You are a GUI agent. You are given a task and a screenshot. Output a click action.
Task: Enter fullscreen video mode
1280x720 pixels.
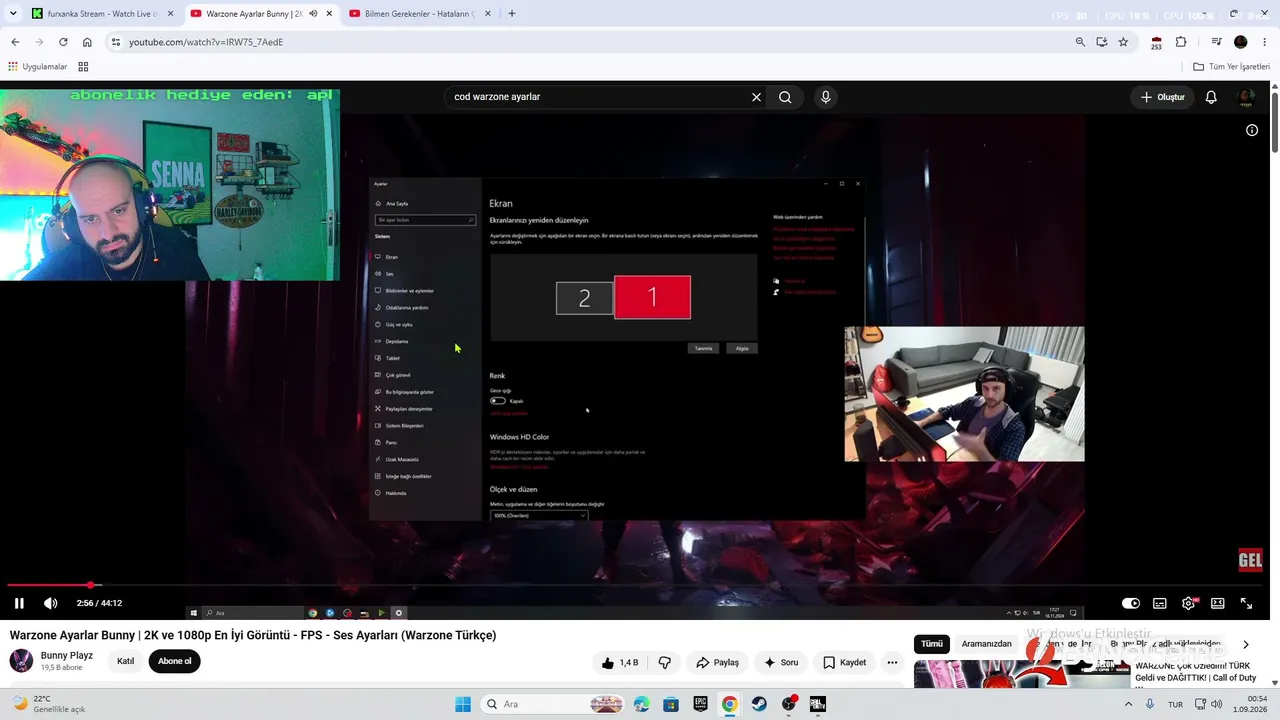coord(1247,603)
